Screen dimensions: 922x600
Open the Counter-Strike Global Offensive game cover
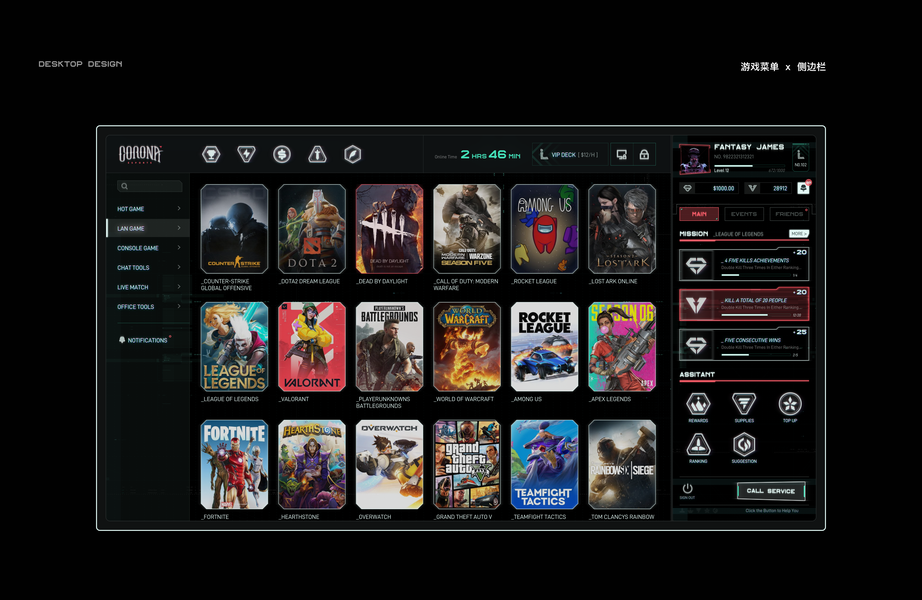[234, 229]
